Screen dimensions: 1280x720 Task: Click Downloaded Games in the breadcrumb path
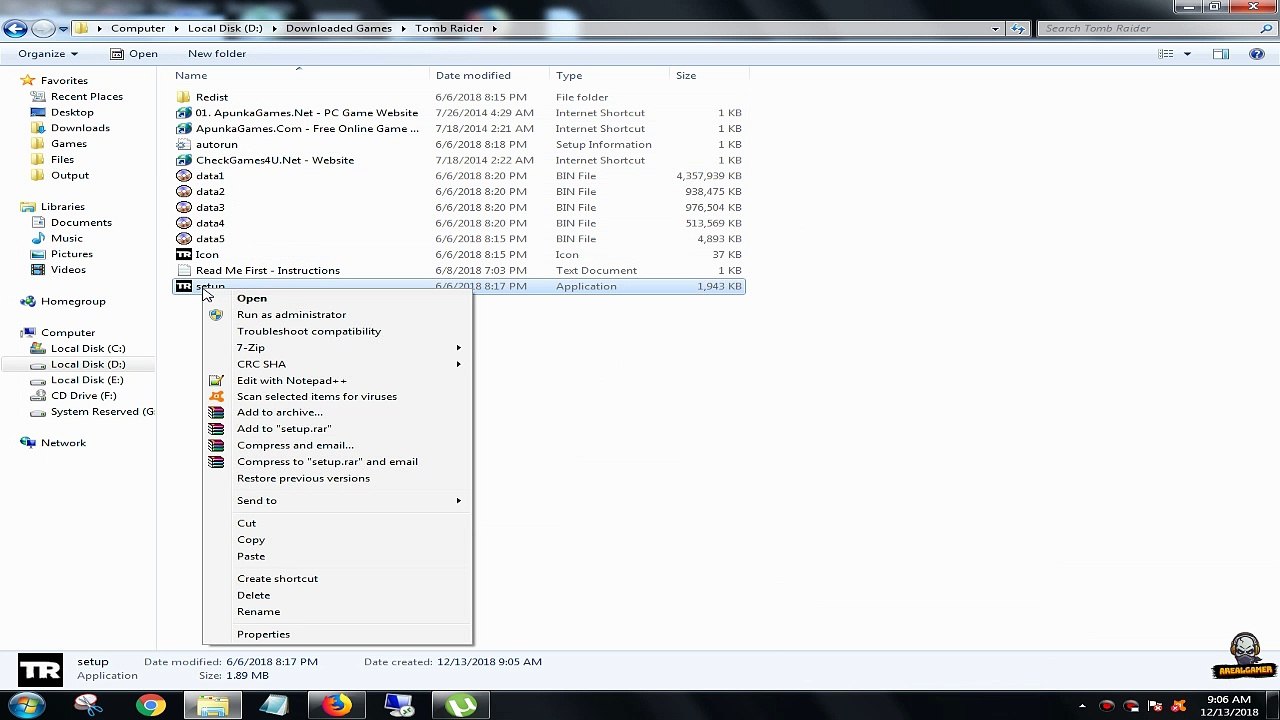(339, 28)
